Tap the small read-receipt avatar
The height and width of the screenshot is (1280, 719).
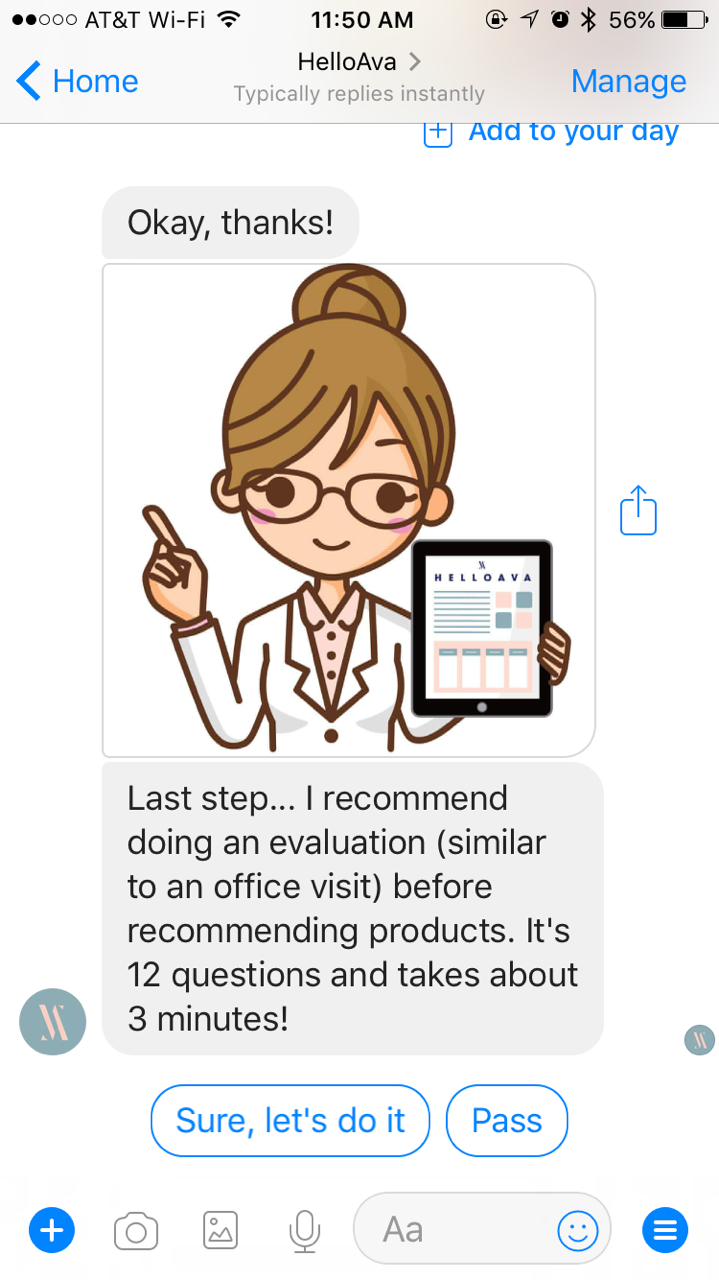(x=700, y=1040)
